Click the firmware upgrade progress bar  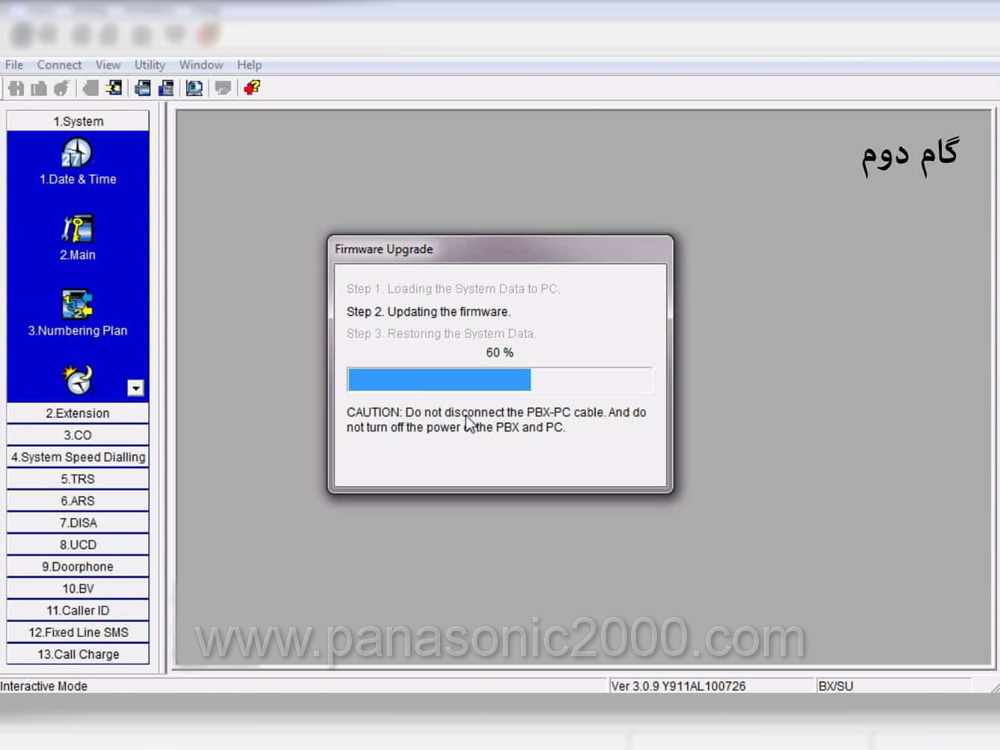click(499, 380)
